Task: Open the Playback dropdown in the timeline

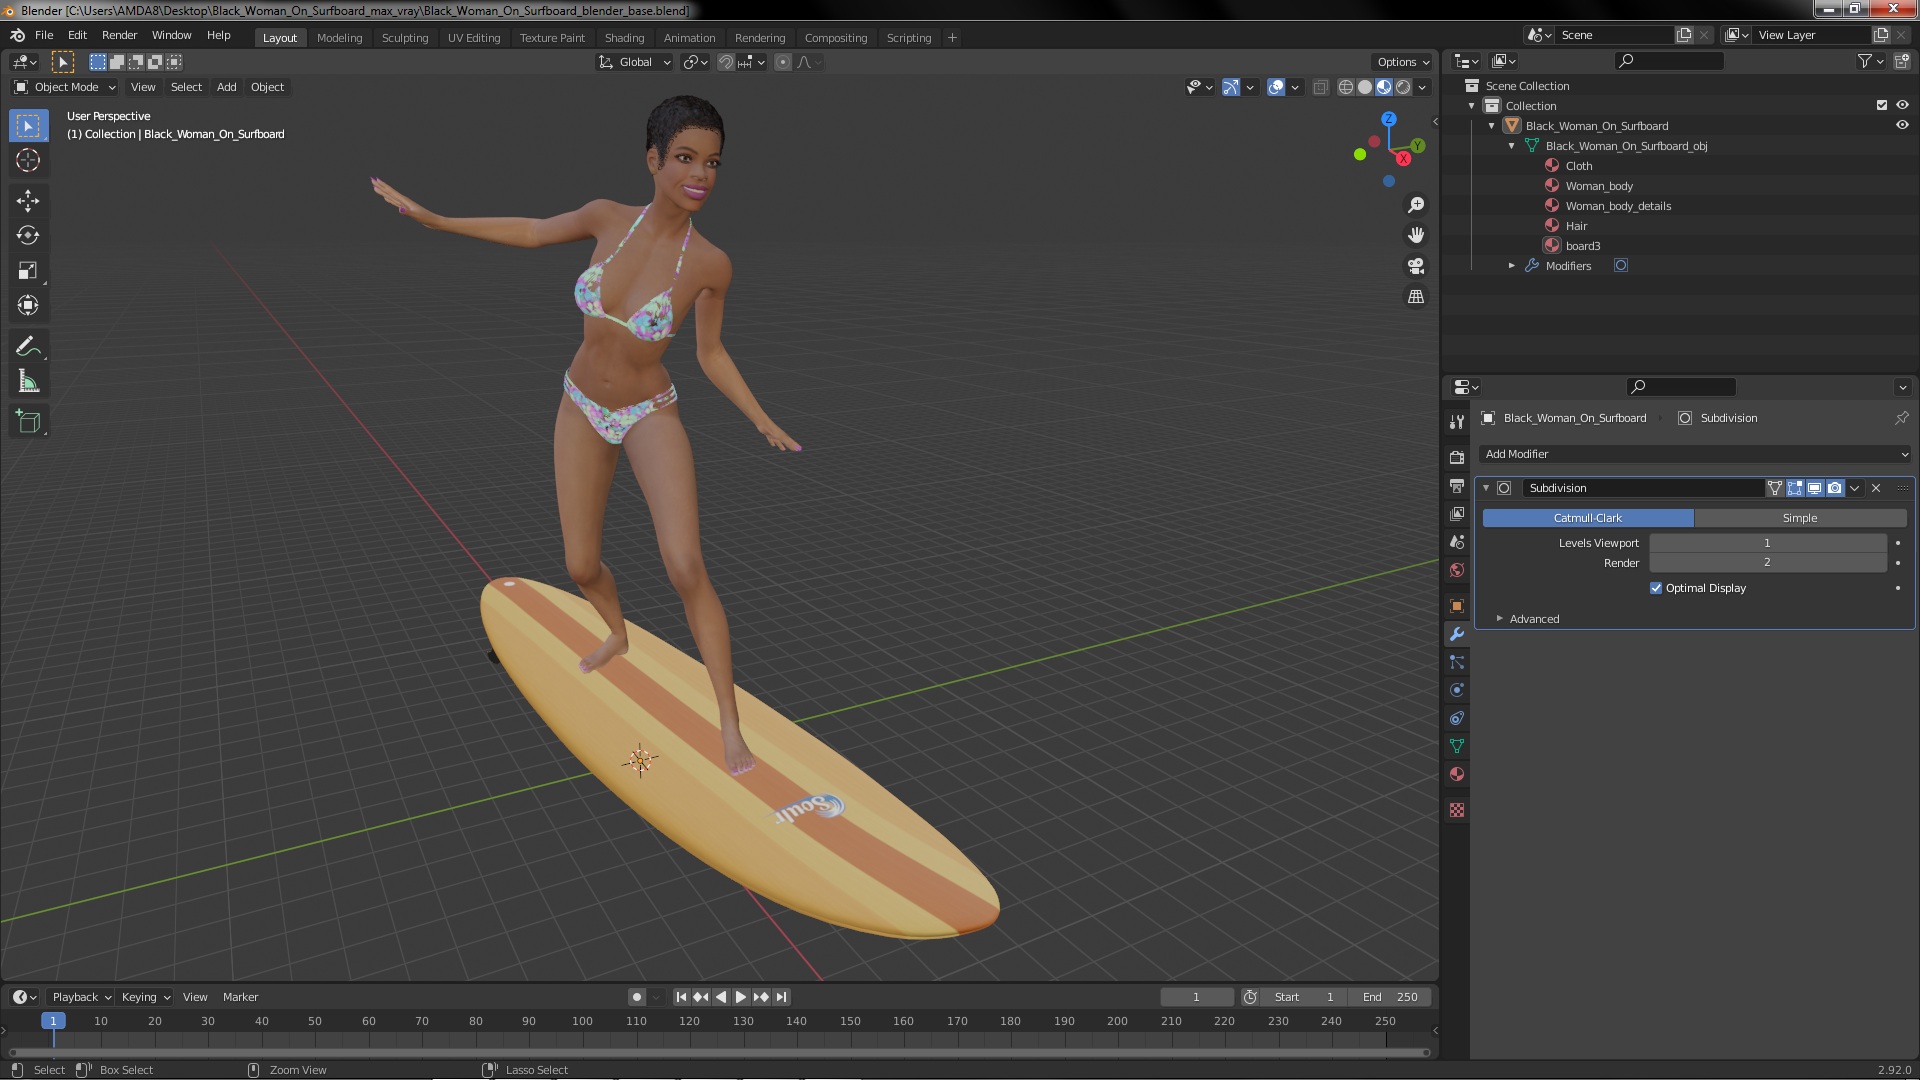Action: tap(81, 997)
